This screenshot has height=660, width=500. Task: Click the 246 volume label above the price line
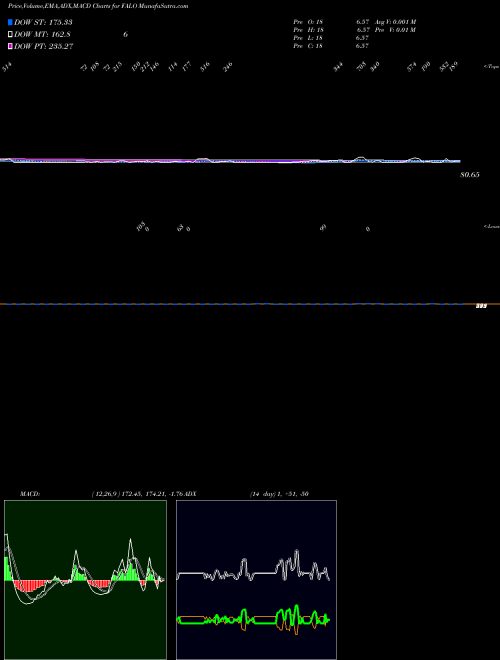click(228, 67)
